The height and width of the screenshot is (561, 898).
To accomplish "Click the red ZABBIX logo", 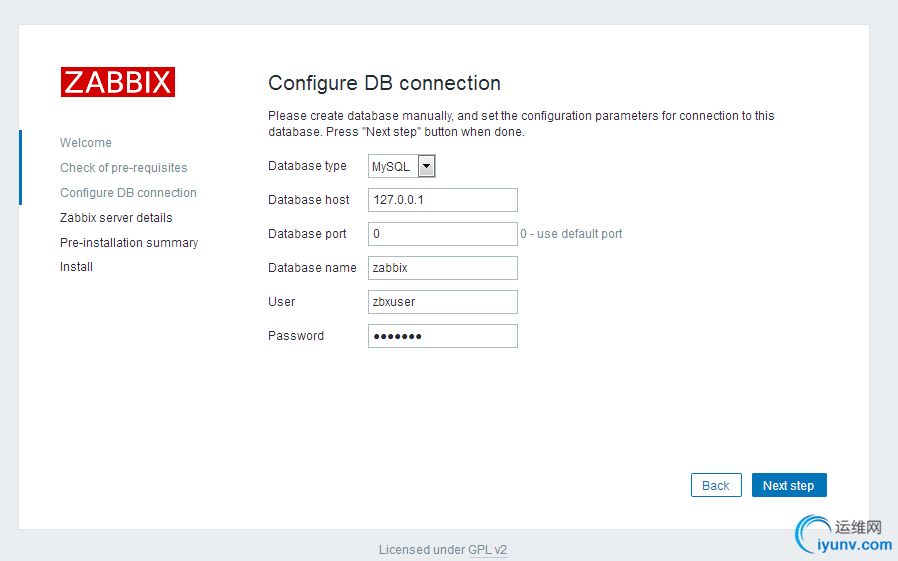I will coord(118,82).
